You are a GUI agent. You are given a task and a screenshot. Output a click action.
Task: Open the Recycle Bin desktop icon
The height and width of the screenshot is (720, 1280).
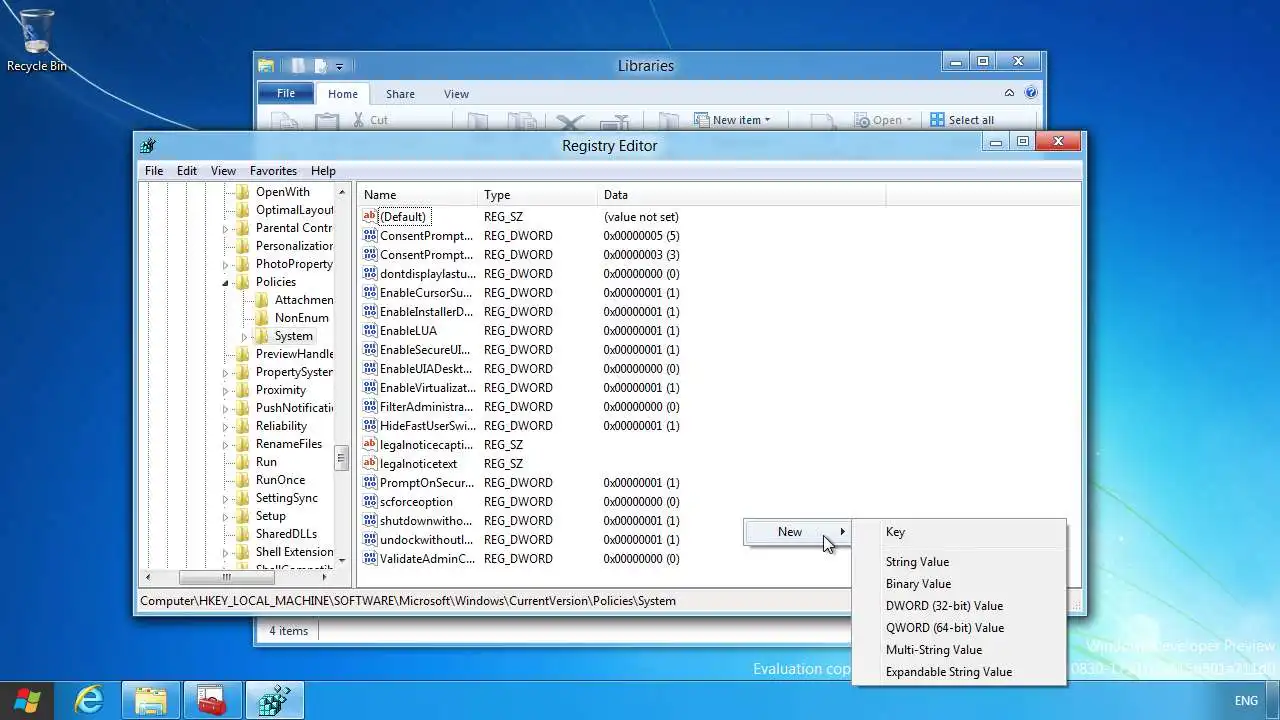click(x=37, y=32)
